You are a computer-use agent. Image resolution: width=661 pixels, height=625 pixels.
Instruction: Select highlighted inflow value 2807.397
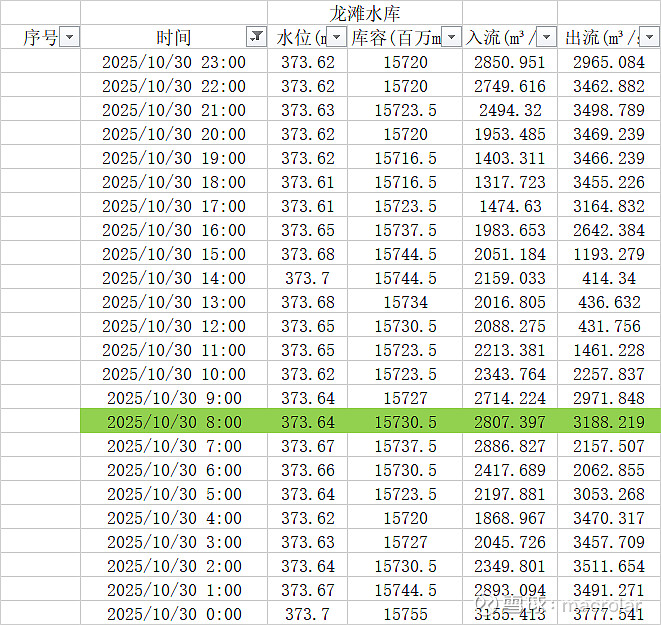510,422
